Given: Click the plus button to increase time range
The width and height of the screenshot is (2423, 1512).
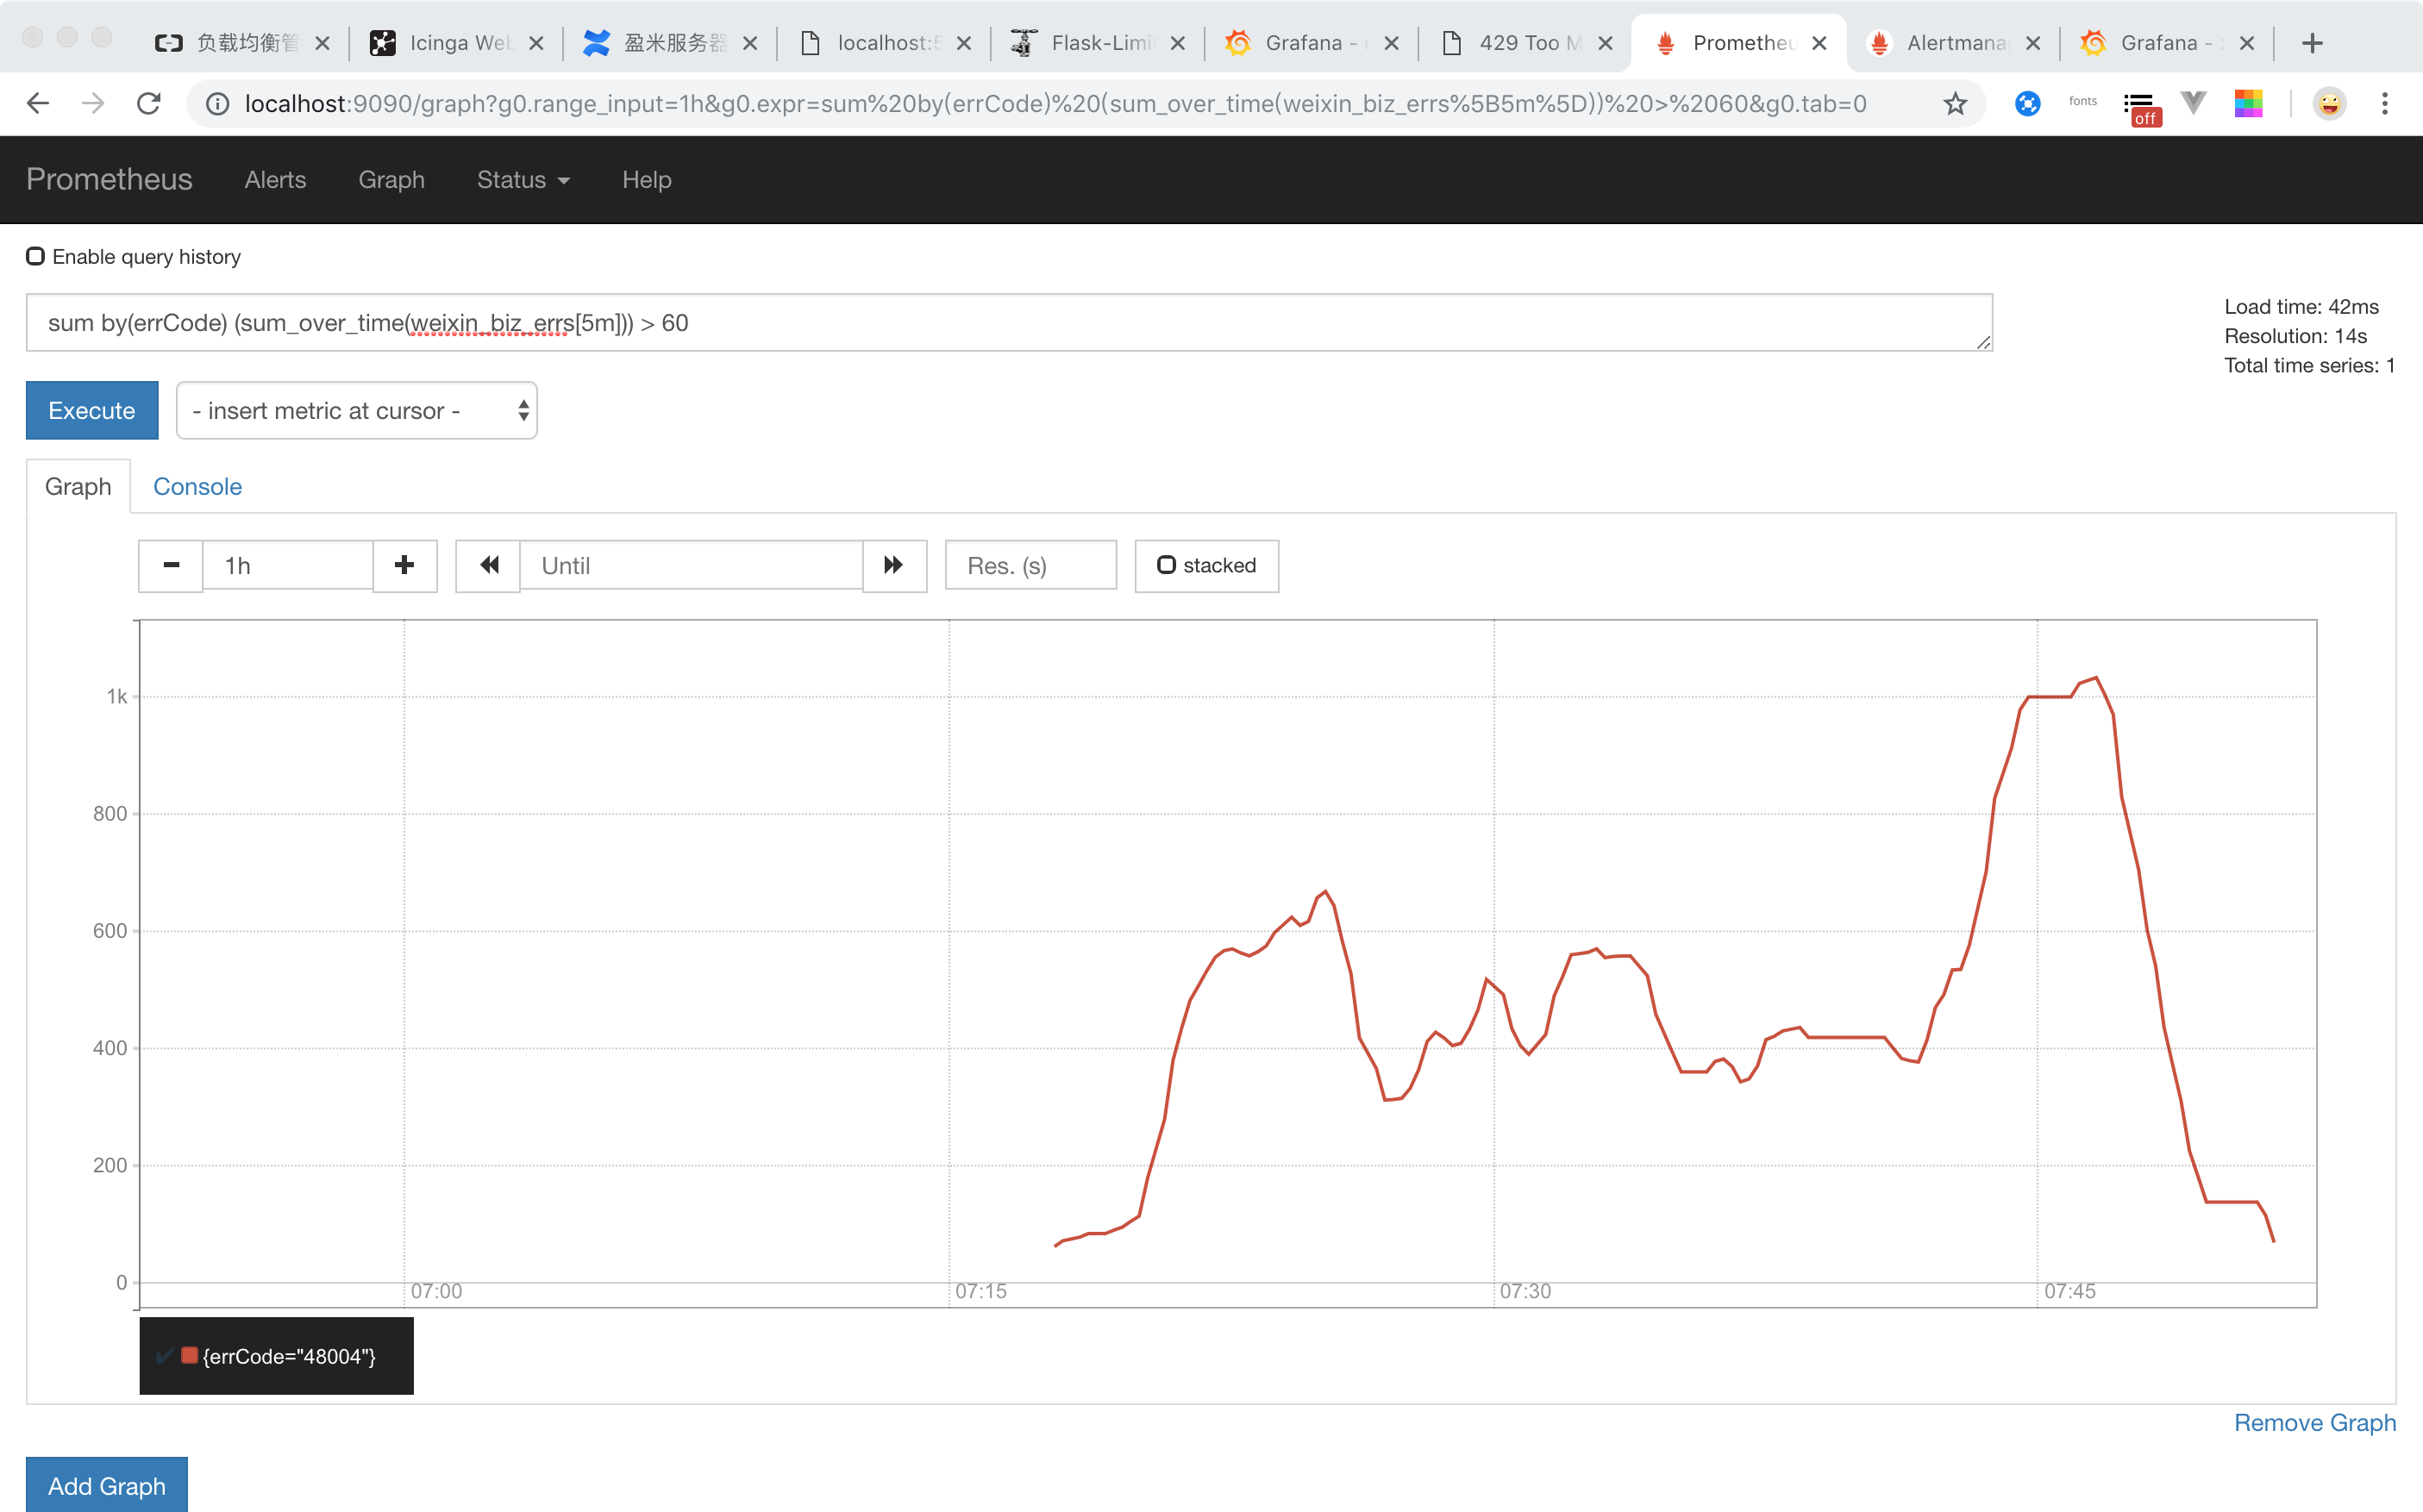Looking at the screenshot, I should coord(404,566).
